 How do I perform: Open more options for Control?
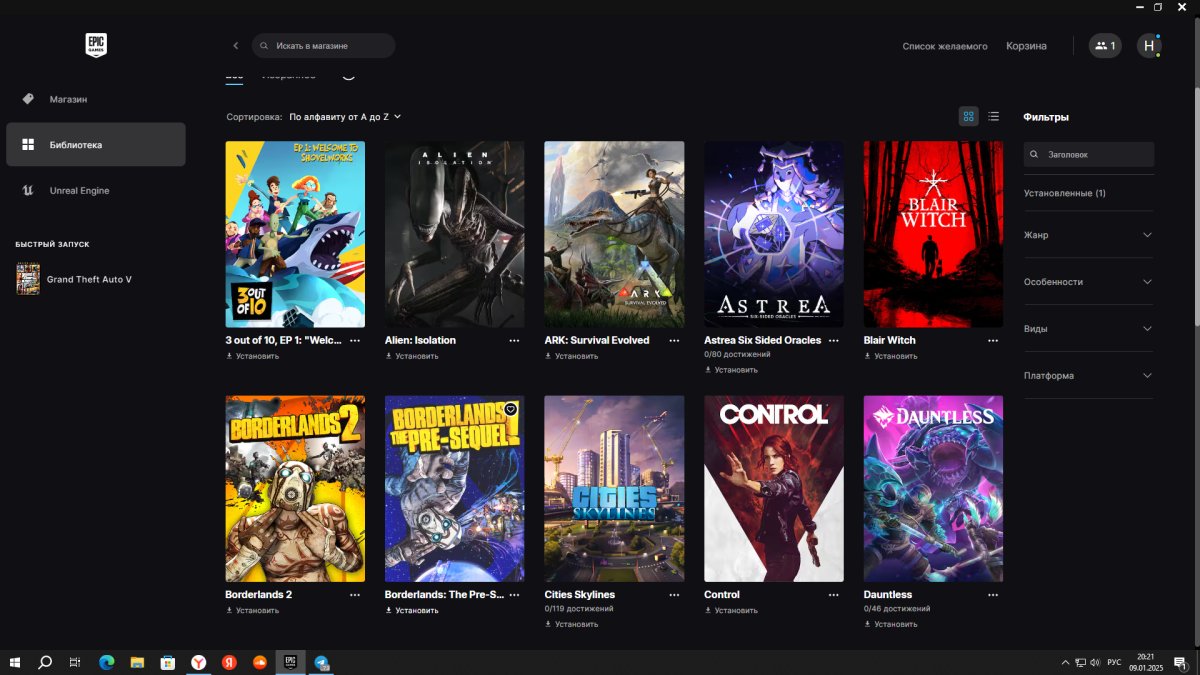tap(834, 594)
